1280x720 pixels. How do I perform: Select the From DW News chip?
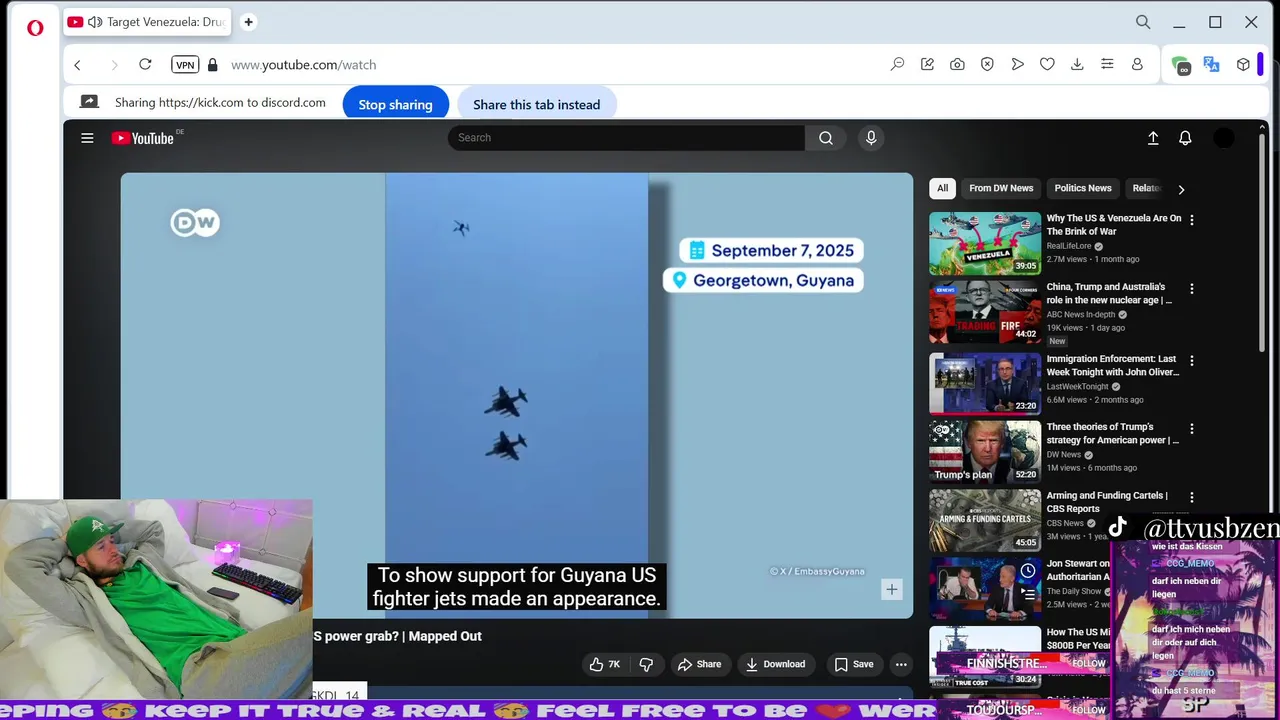click(1001, 188)
